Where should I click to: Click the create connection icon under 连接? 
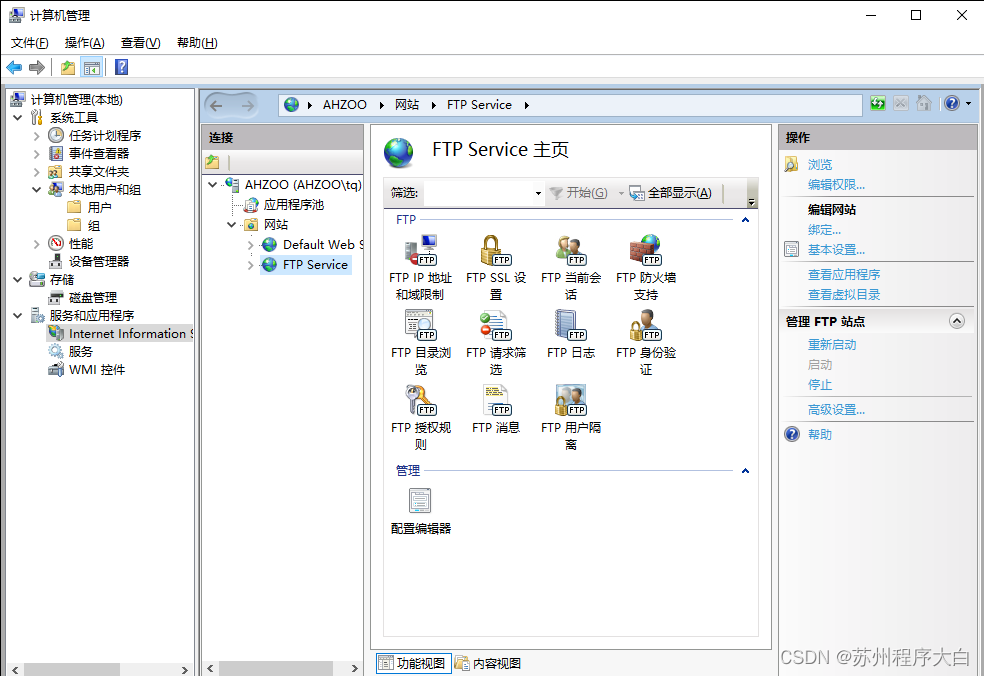point(213,162)
